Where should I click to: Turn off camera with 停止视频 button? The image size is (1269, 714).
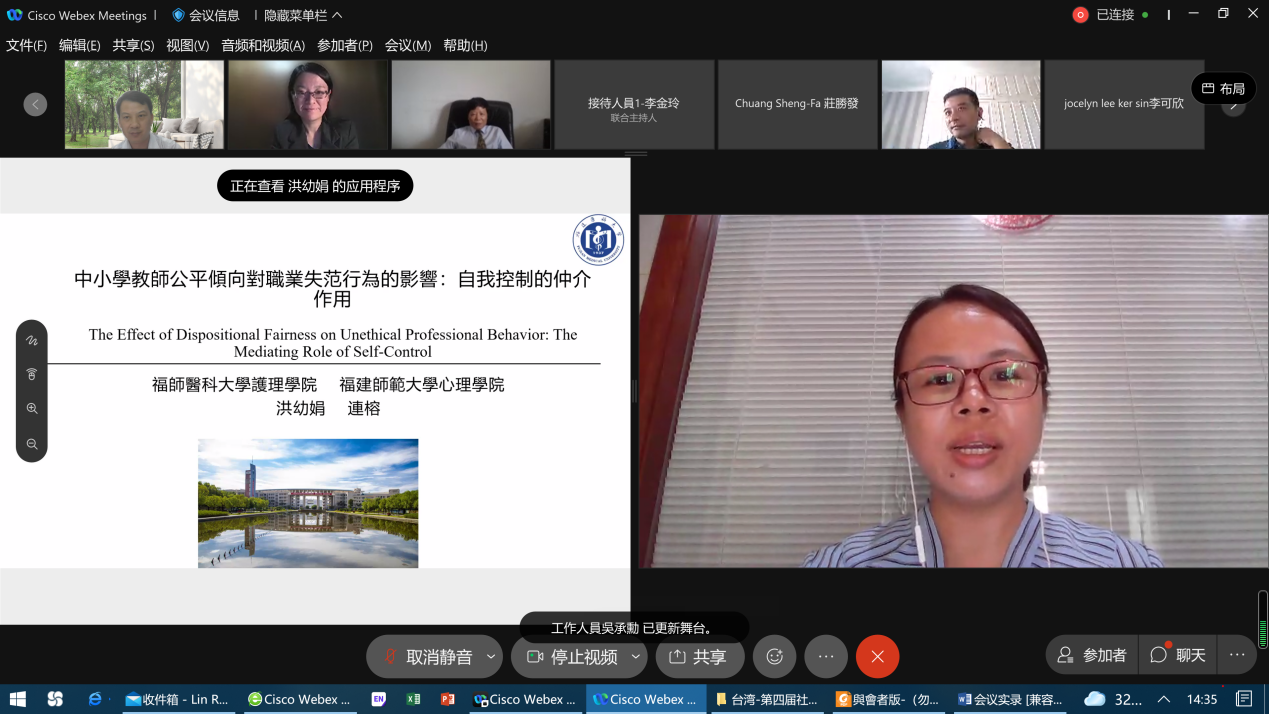point(572,657)
